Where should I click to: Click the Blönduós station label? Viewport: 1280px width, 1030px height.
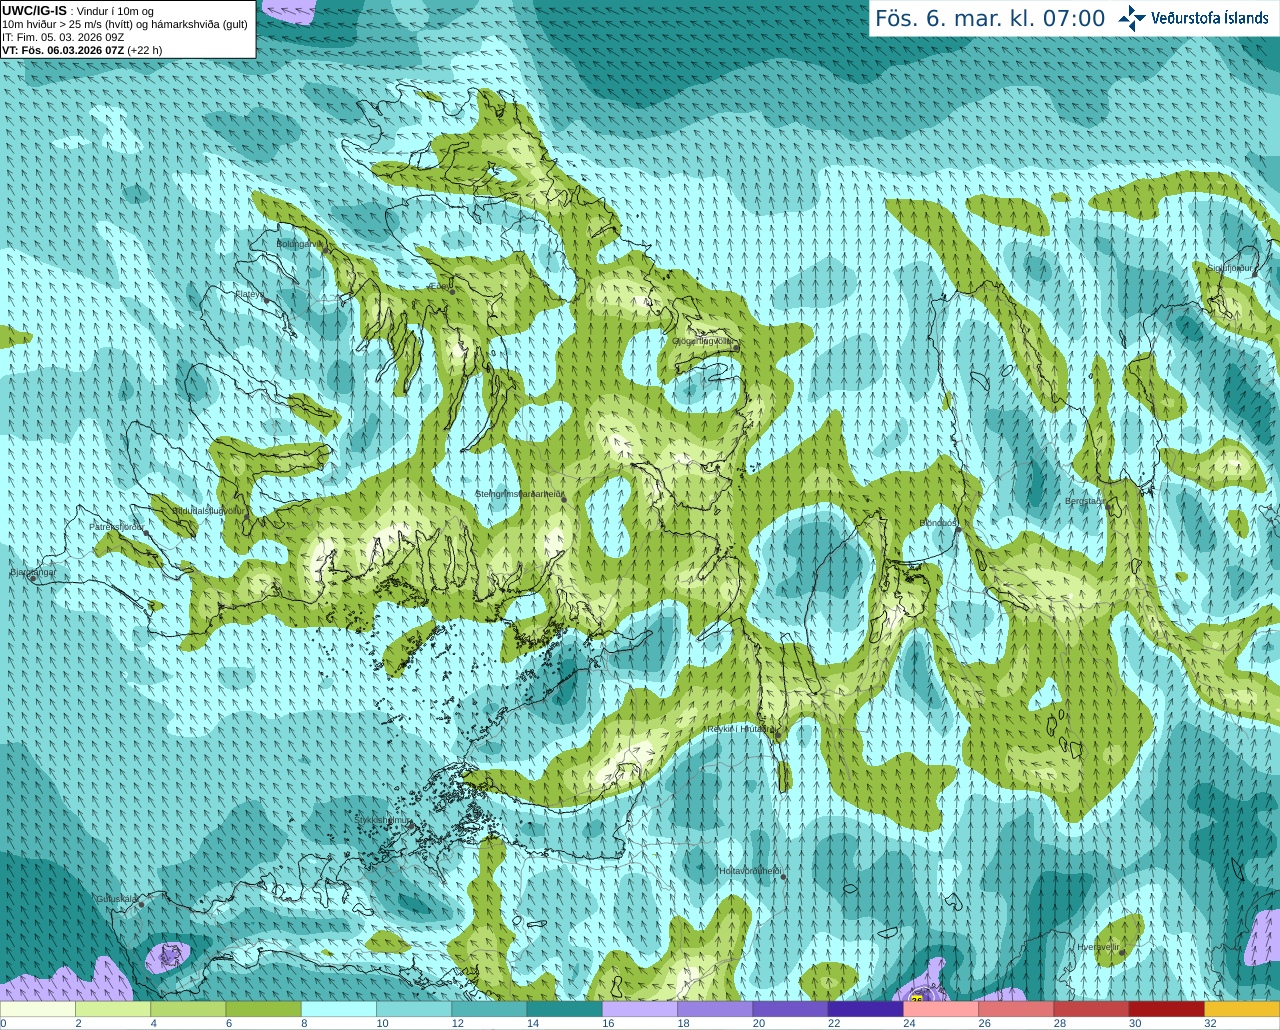click(x=938, y=523)
